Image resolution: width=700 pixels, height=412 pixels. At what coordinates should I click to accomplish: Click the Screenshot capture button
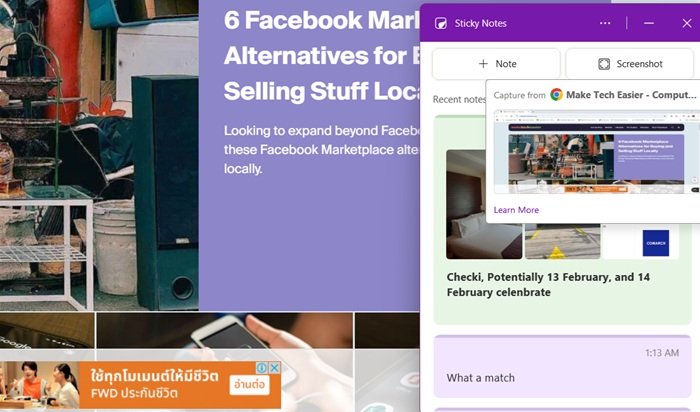click(629, 64)
